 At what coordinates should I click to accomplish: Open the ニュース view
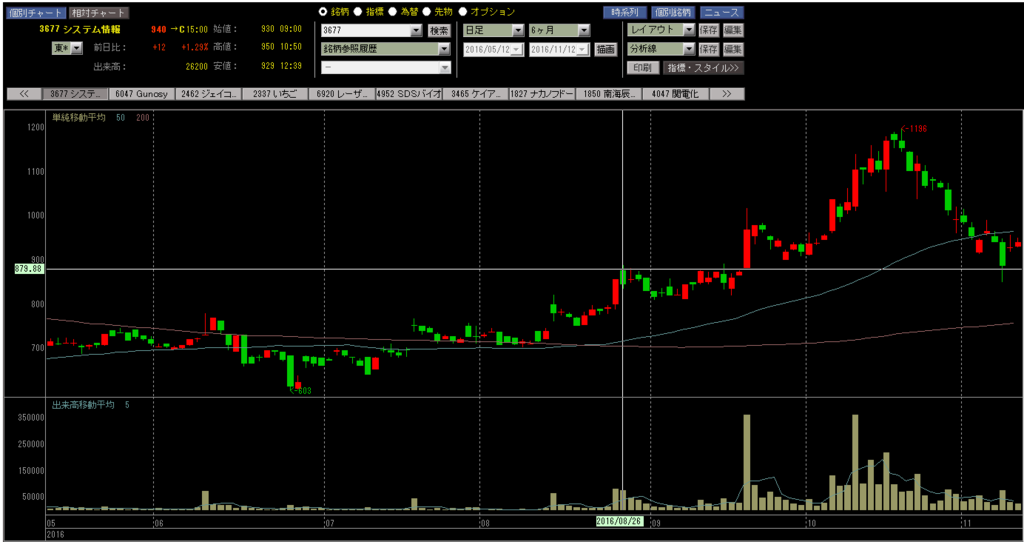[722, 12]
